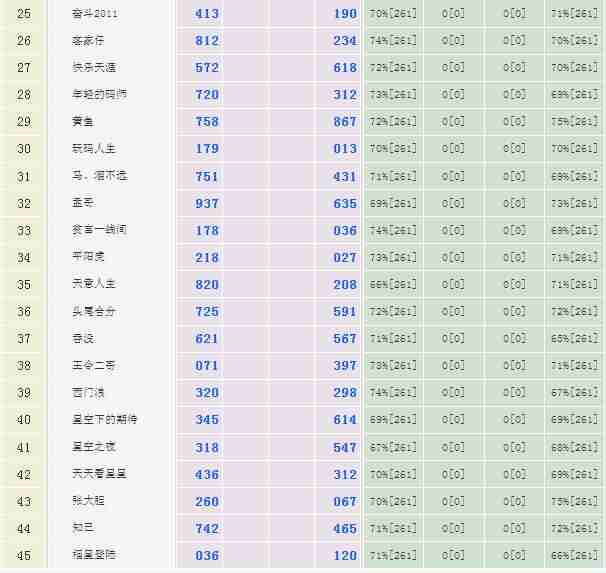Image resolution: width=606 pixels, height=573 pixels.
Task: Click number 071 in row 38
Action: pos(207,366)
